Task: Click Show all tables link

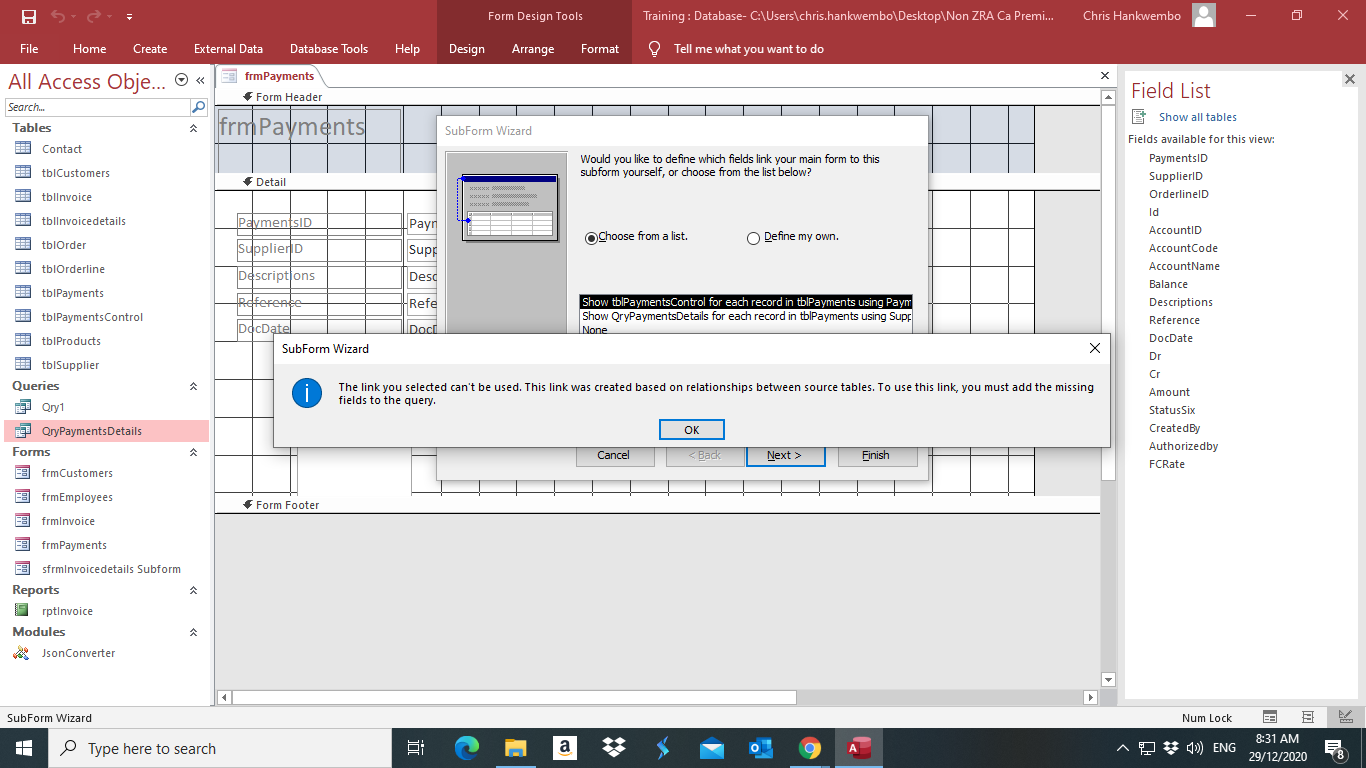Action: tap(1198, 117)
